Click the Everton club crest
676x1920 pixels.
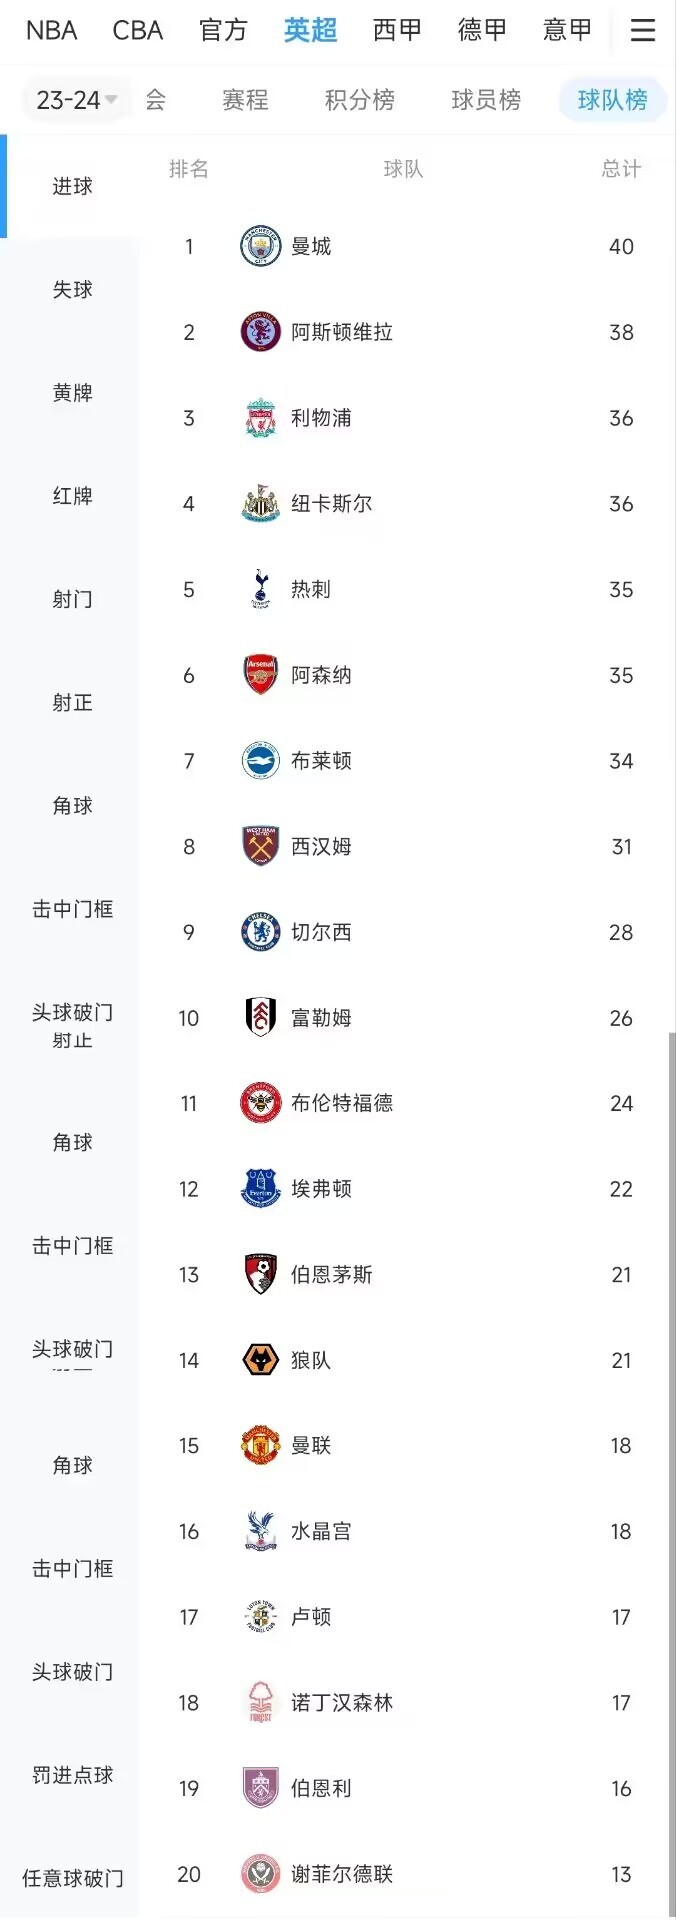pos(261,1189)
